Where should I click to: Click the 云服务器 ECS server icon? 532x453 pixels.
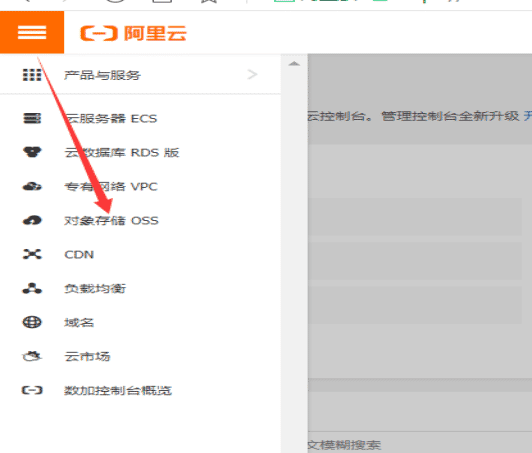(x=32, y=118)
